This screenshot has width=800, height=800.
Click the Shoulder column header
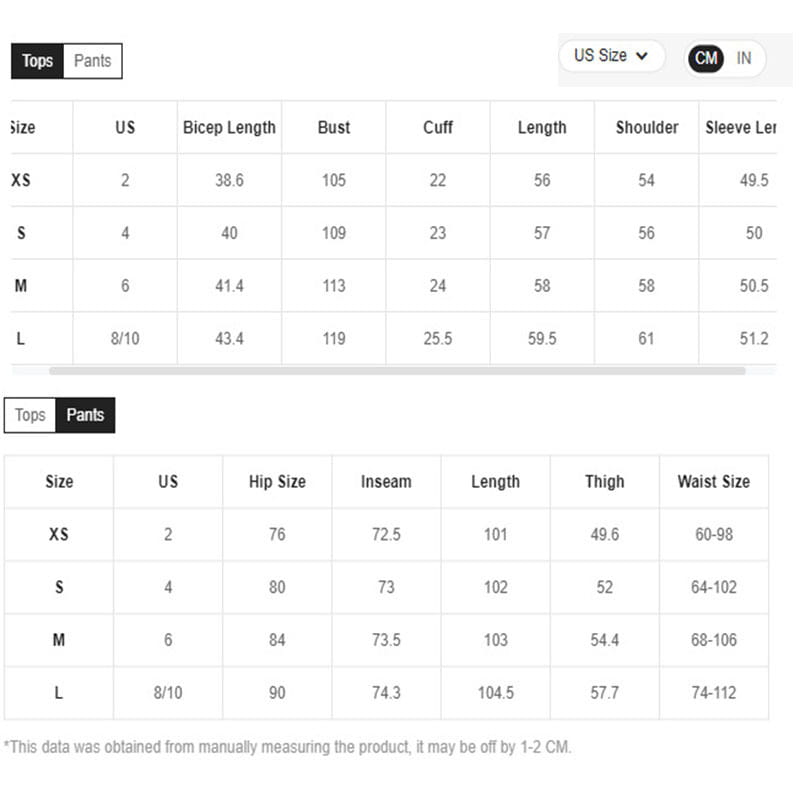point(647,127)
